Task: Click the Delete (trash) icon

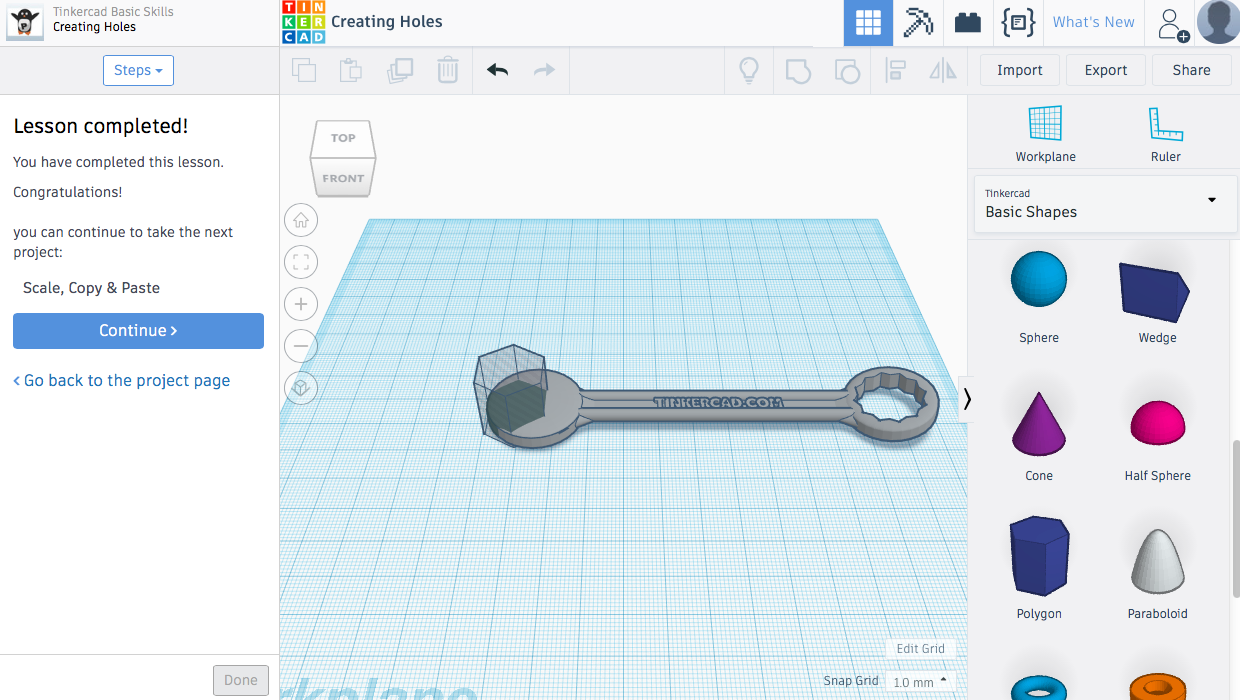Action: 447,70
